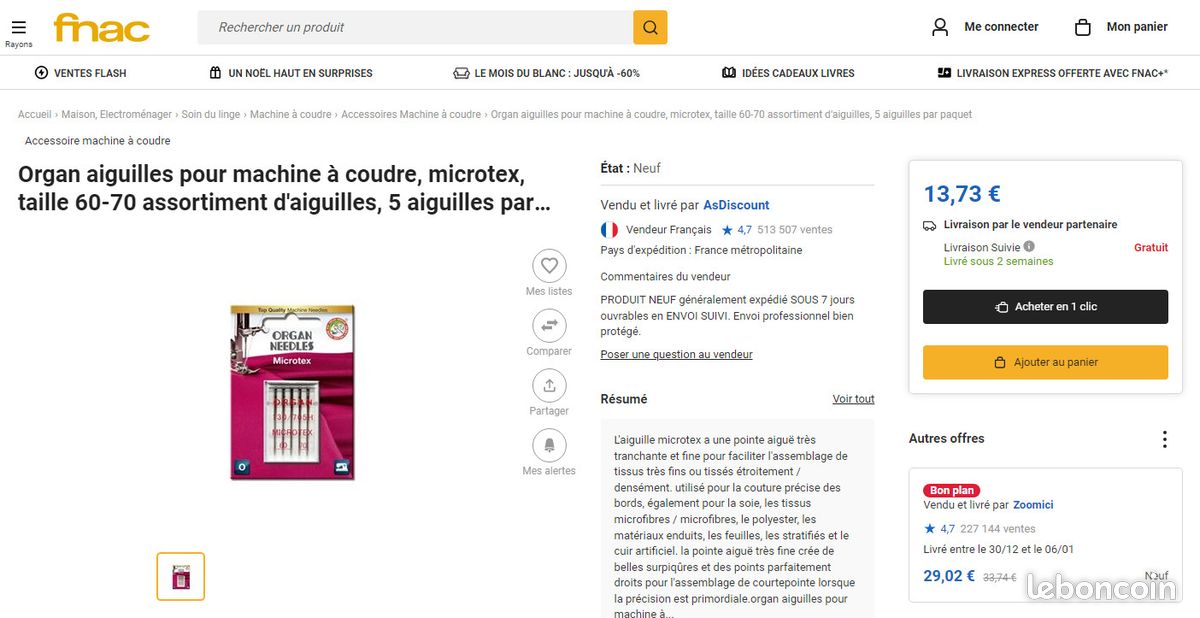Viewport: 1200px width, 618px height.
Task: Click the Partager share icon
Action: pyautogui.click(x=549, y=386)
